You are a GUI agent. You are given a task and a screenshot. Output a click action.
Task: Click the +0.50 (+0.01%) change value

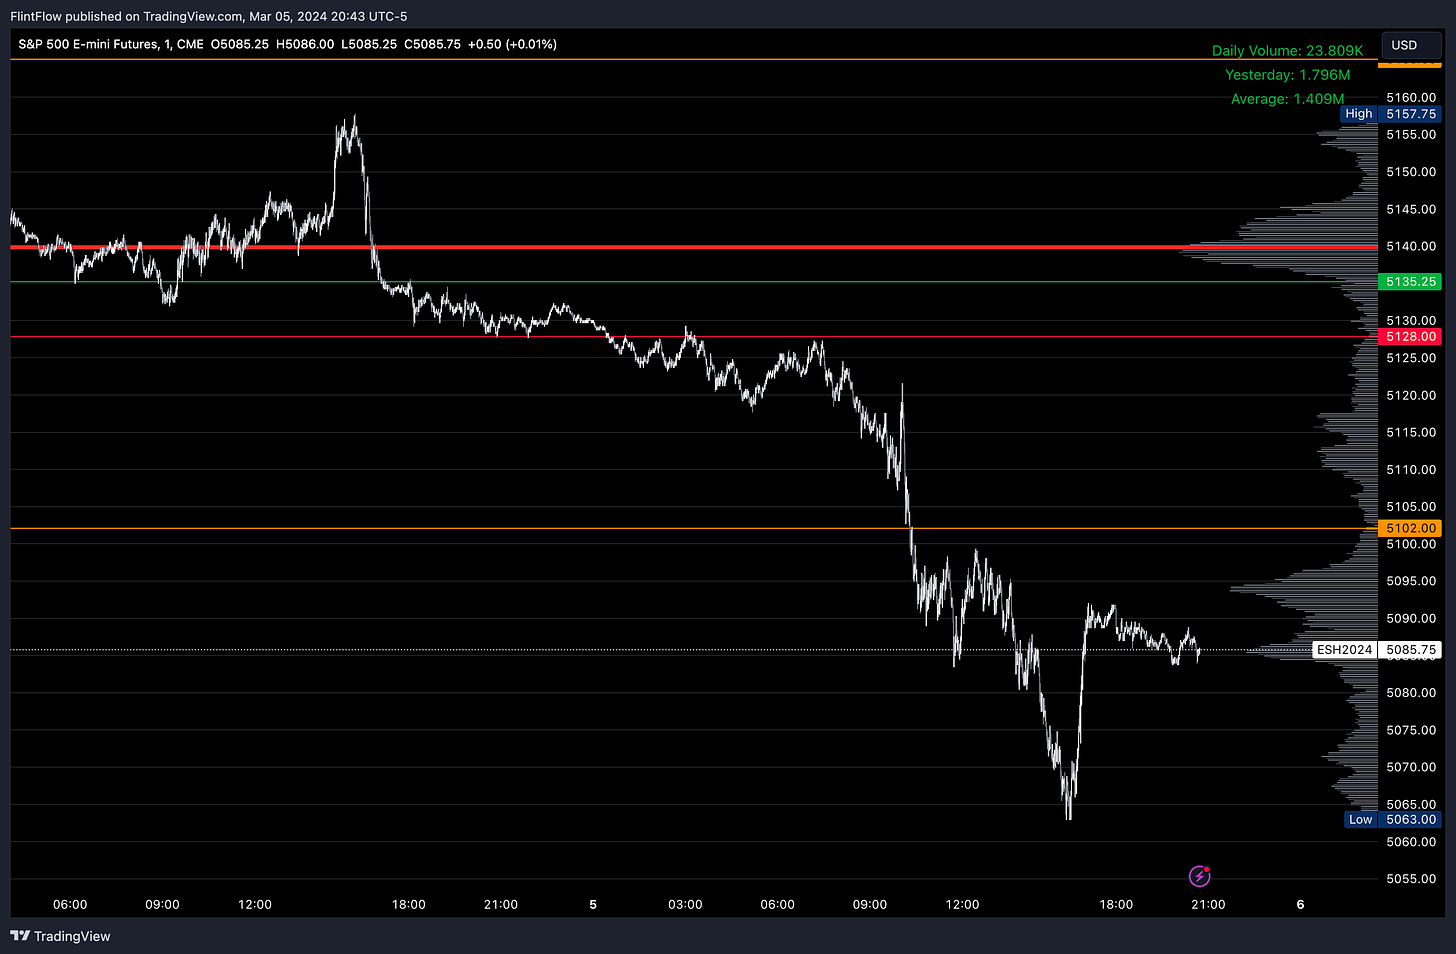512,44
